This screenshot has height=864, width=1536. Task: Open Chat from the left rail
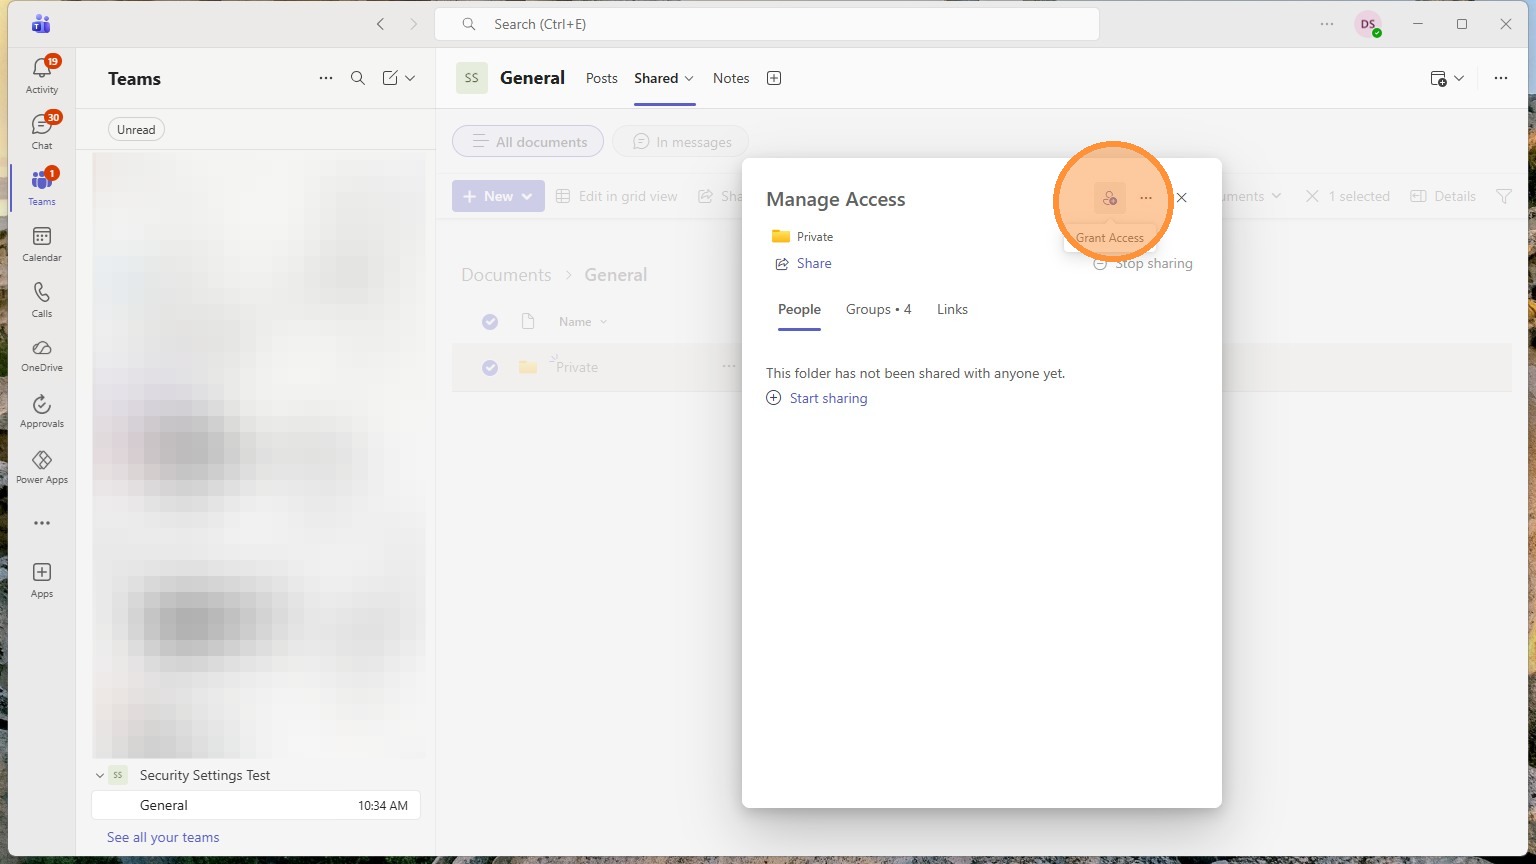pyautogui.click(x=42, y=131)
